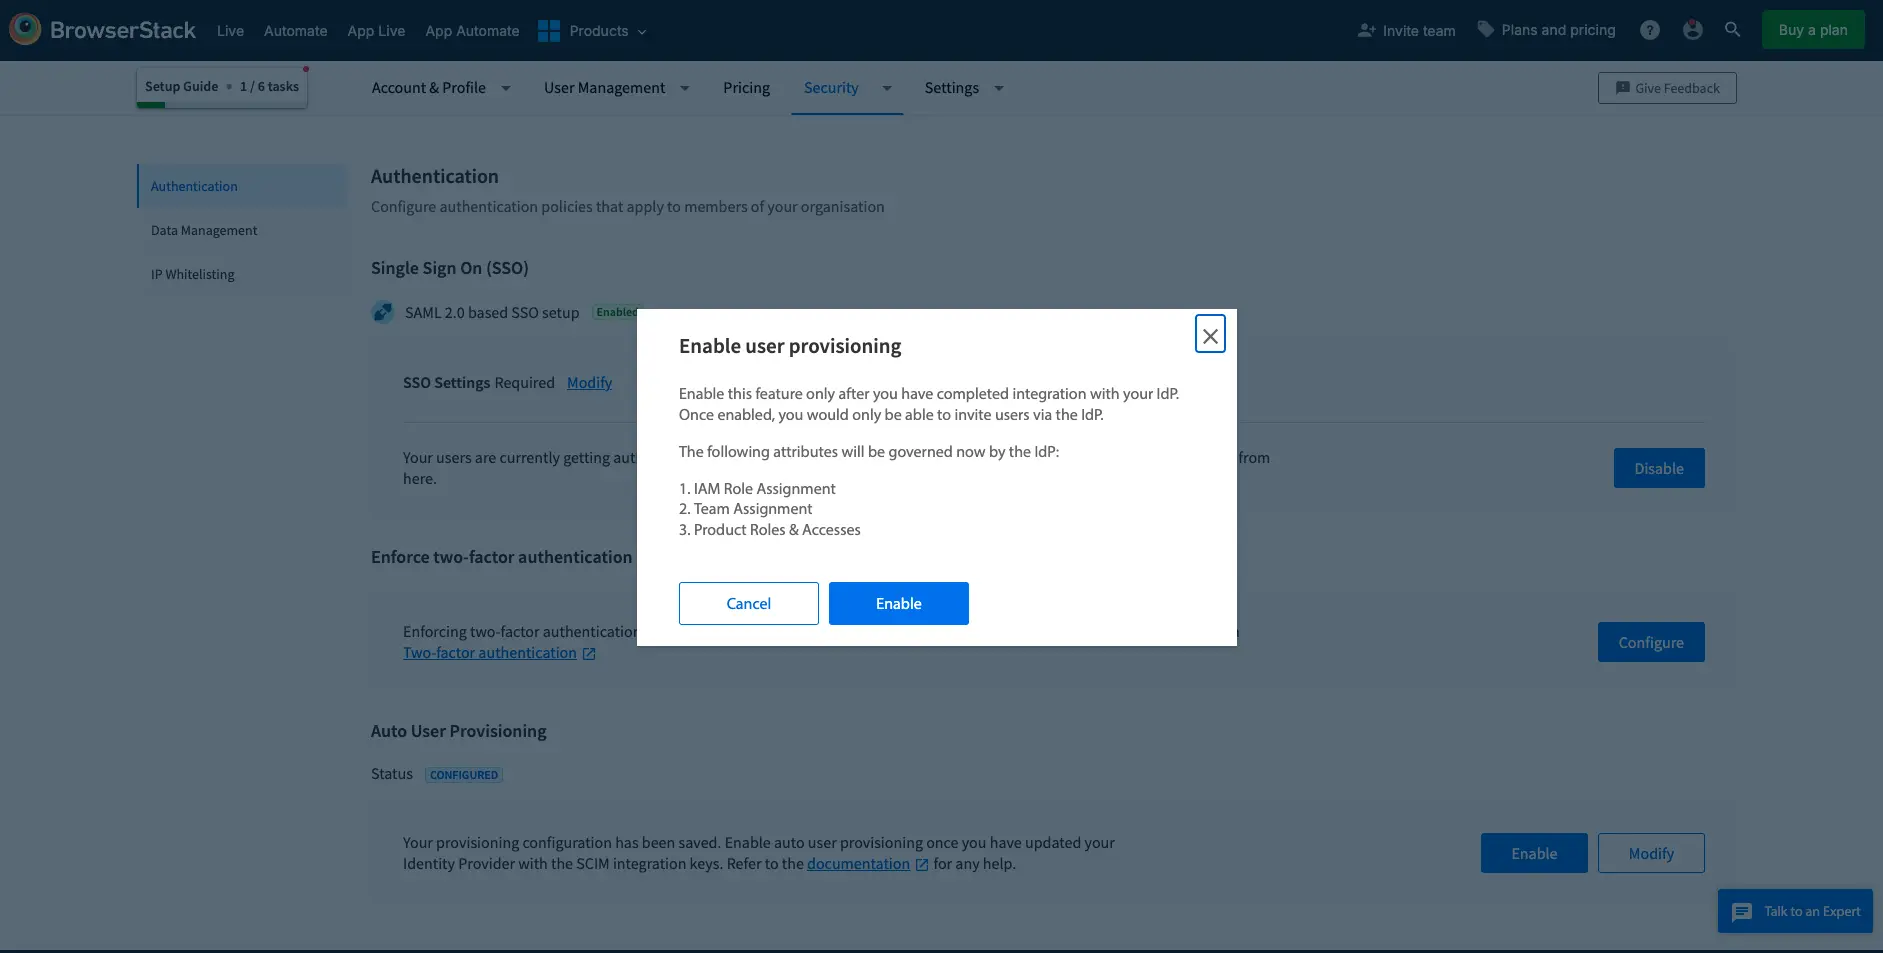Click the Invite team person icon
The height and width of the screenshot is (953, 1883).
pyautogui.click(x=1366, y=31)
